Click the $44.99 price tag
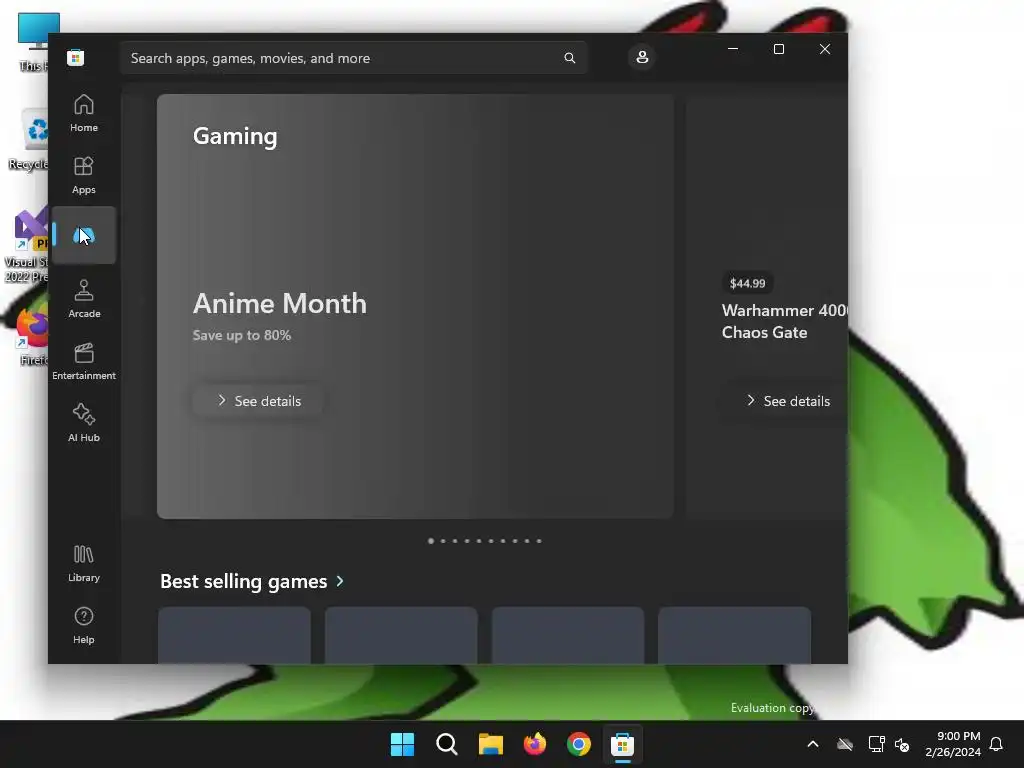 coord(748,283)
